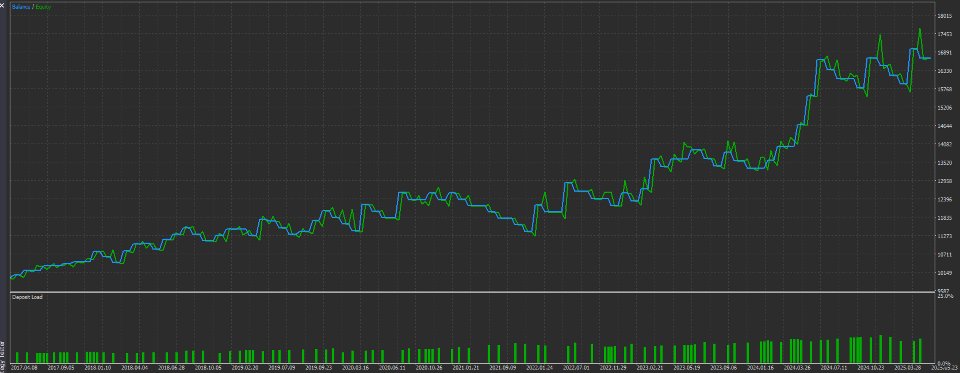Click the 16891 value on the price axis
The image size is (960, 373).
pos(945,53)
